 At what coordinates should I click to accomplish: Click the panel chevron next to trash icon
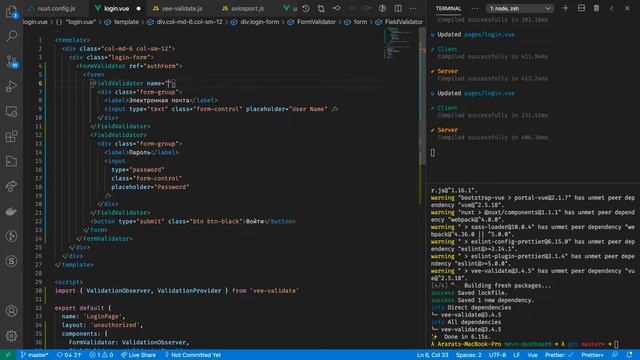[x=611, y=8]
